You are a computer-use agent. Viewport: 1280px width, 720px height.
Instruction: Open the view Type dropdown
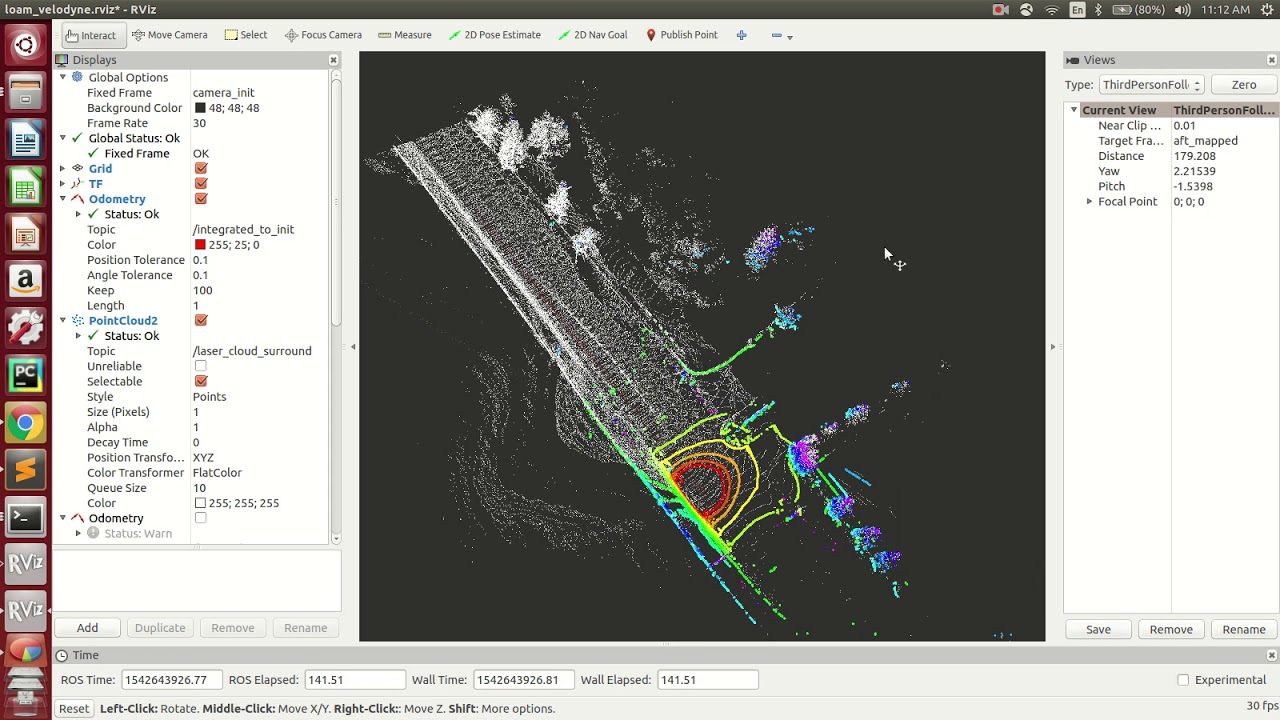(1151, 85)
